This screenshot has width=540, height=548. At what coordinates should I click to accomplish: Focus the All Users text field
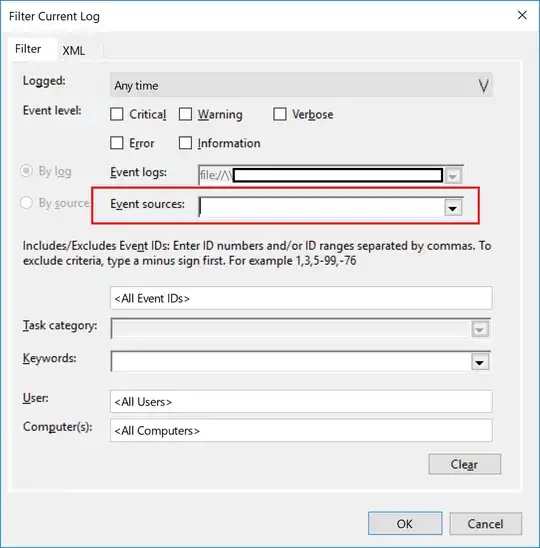(301, 402)
